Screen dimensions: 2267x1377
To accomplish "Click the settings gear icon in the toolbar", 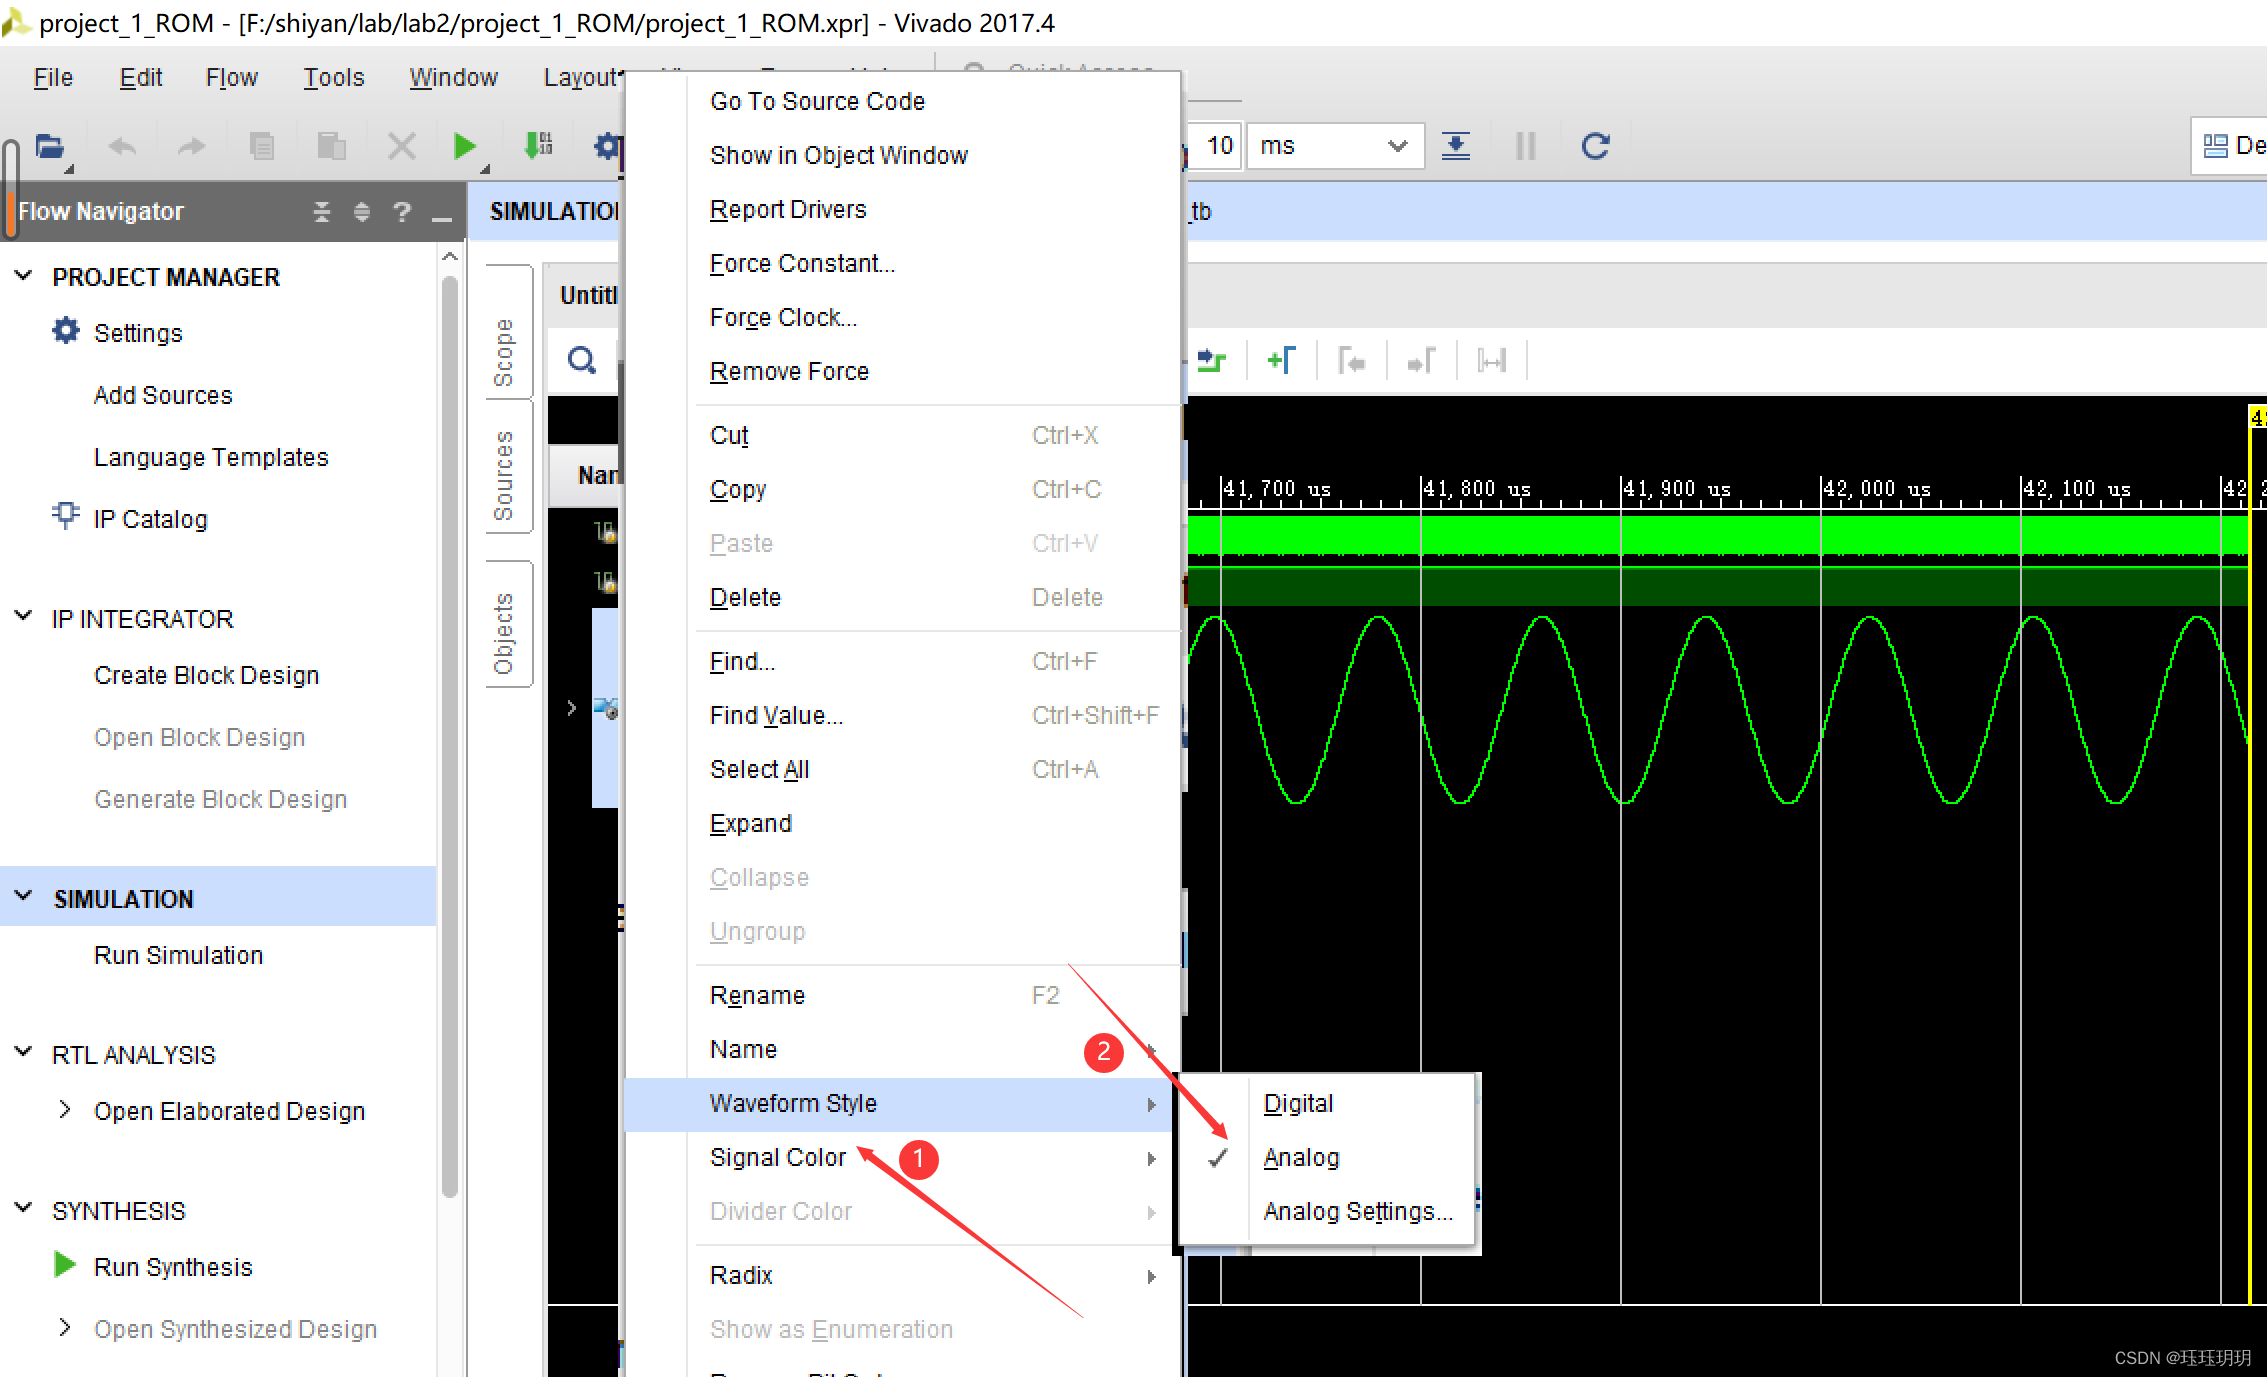I will coord(606,147).
